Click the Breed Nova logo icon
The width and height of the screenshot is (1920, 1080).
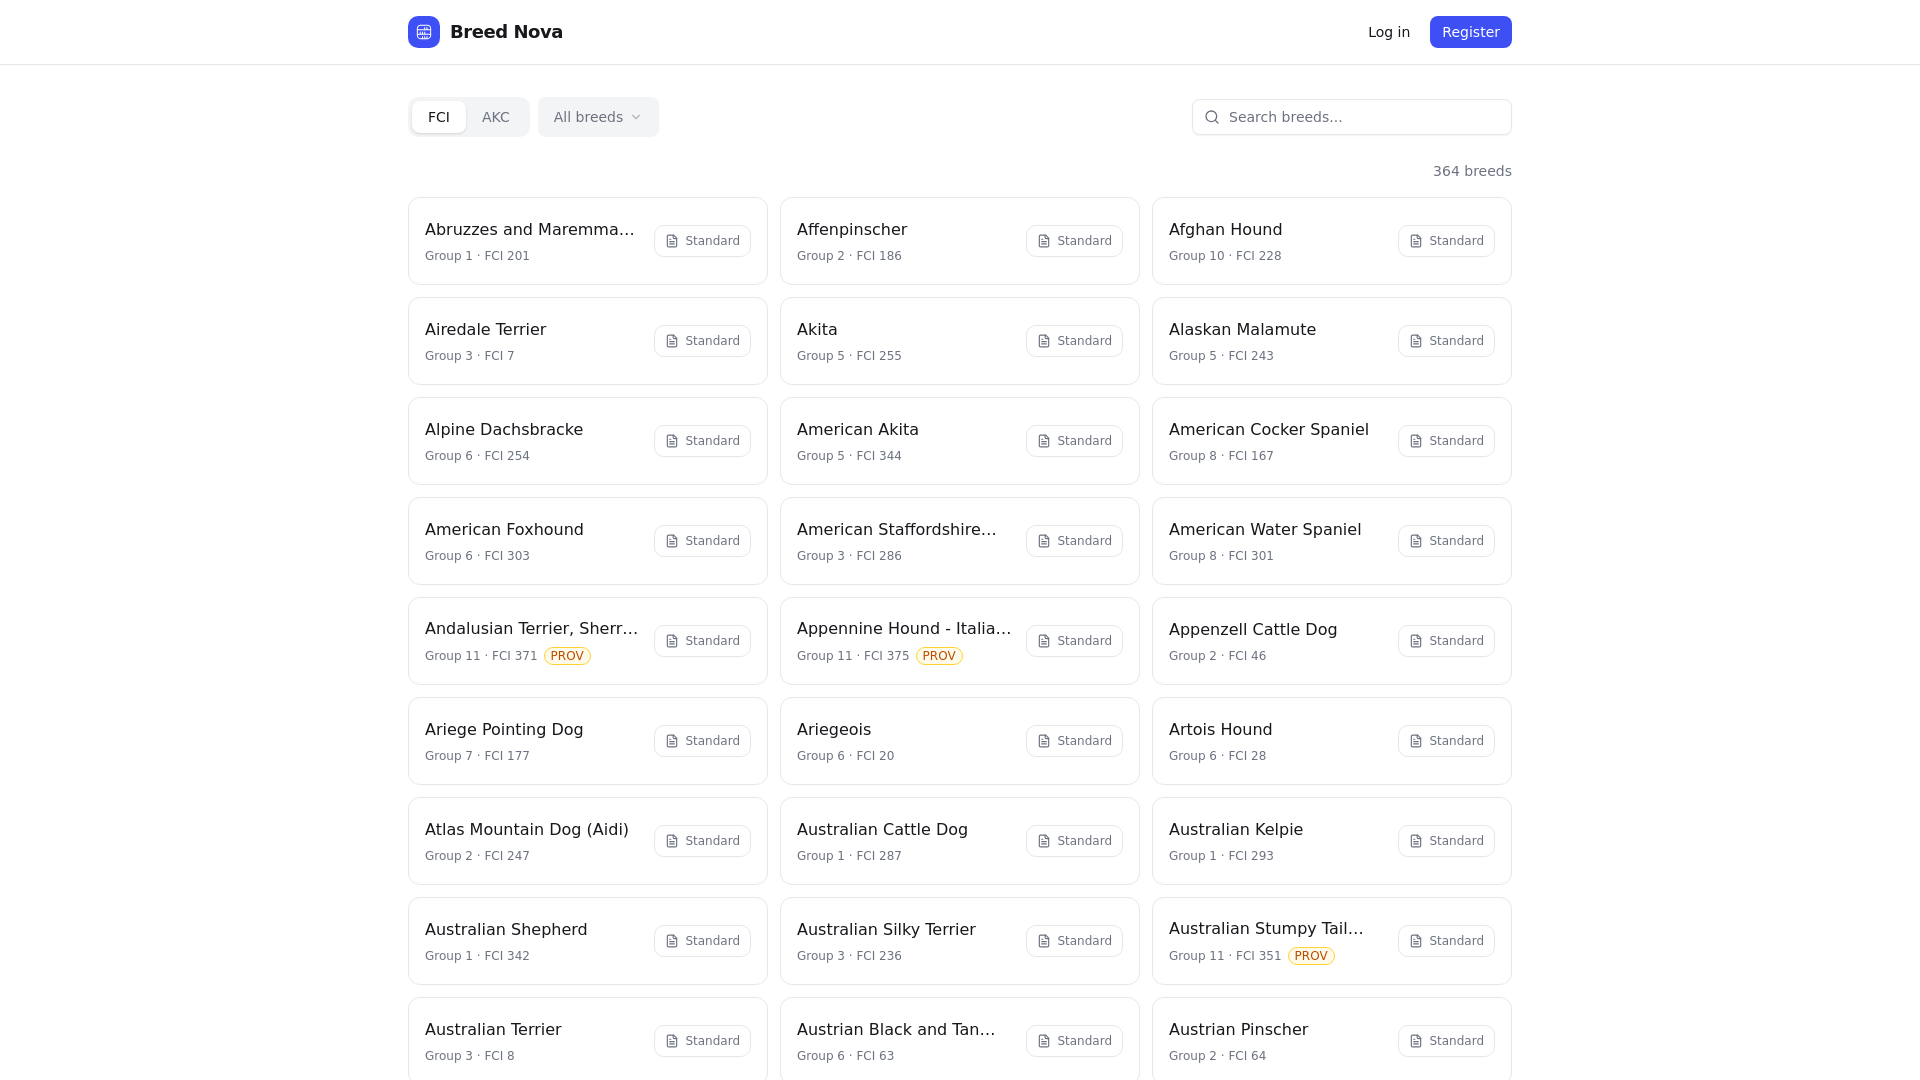tap(424, 32)
